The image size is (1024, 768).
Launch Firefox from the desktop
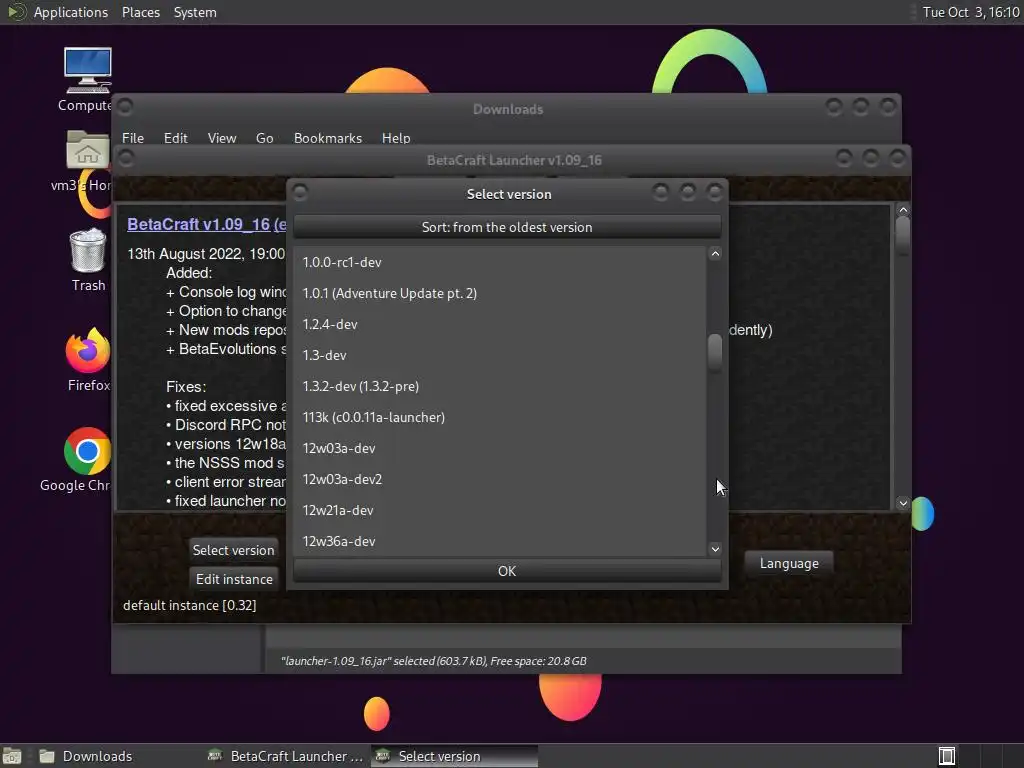pyautogui.click(x=88, y=350)
